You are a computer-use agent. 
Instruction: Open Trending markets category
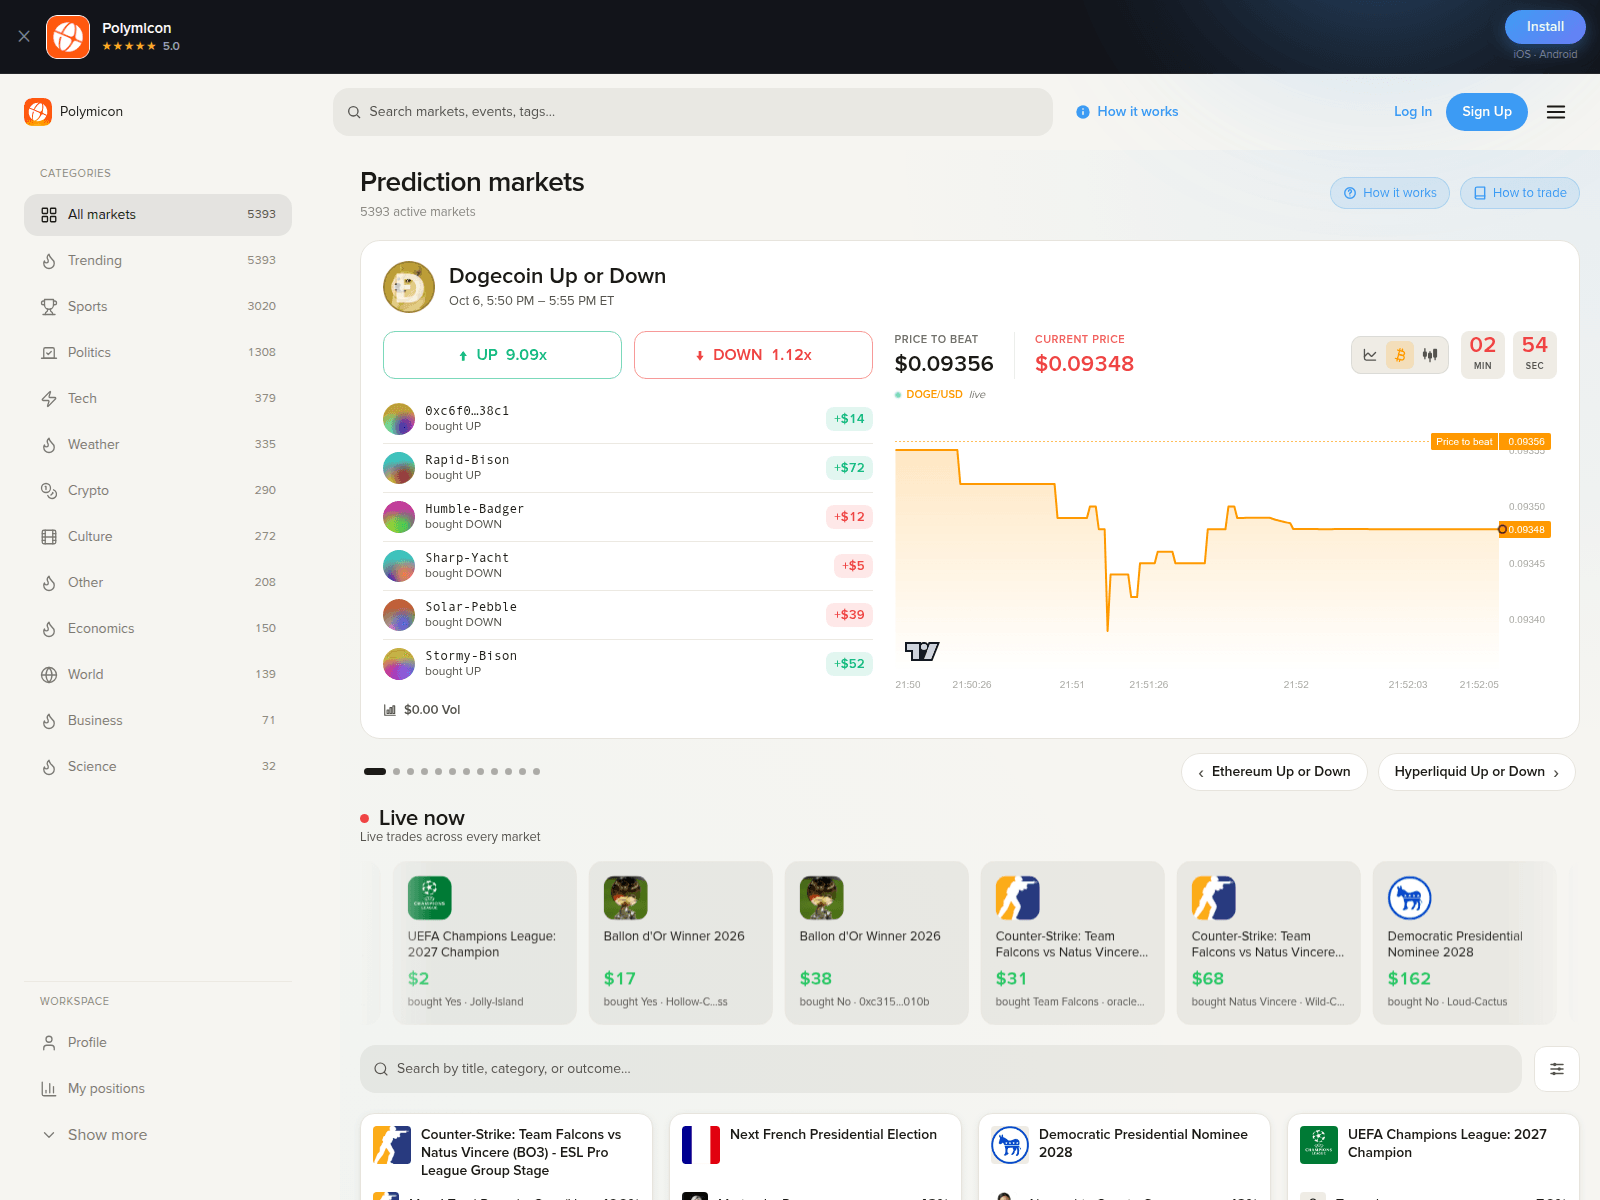158,260
